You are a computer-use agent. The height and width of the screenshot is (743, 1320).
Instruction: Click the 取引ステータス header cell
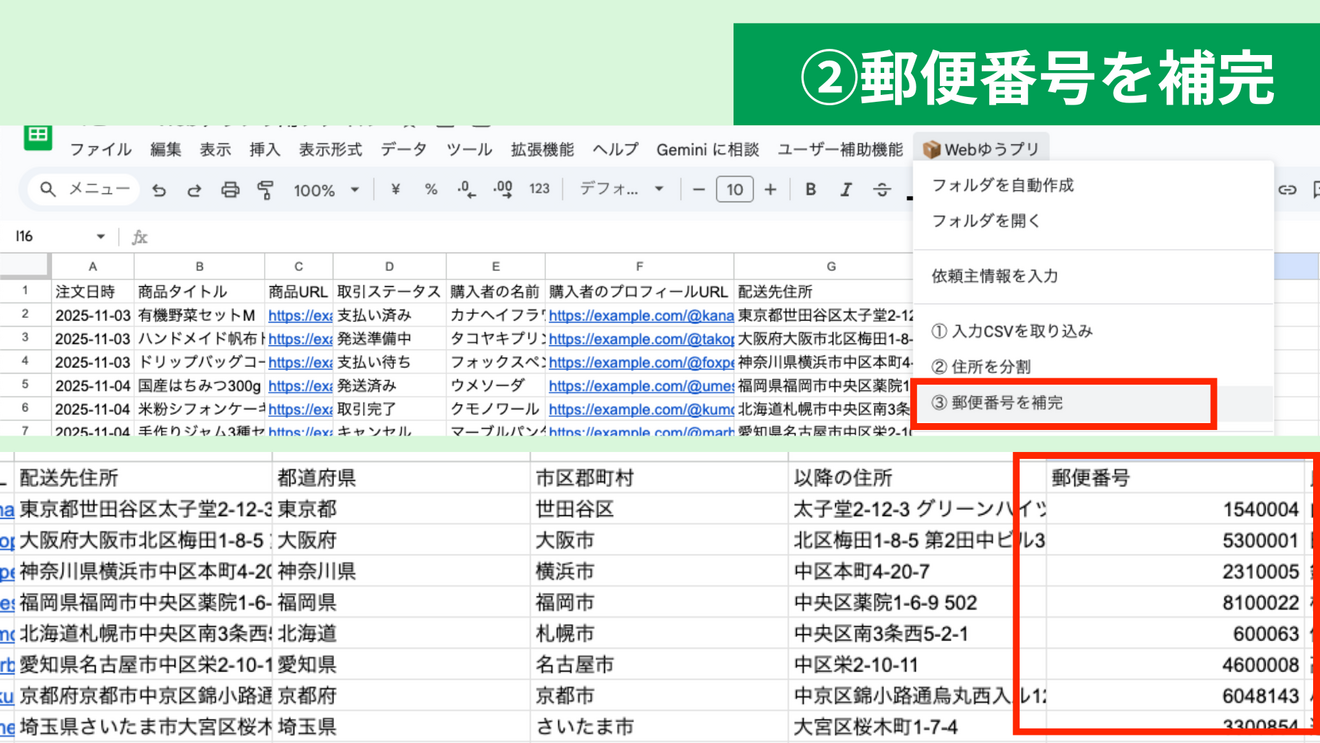[x=389, y=292]
